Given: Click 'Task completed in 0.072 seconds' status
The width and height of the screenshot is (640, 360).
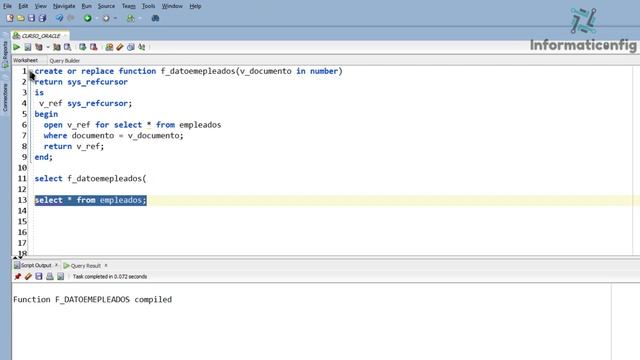Looking at the screenshot, I should pos(110,277).
